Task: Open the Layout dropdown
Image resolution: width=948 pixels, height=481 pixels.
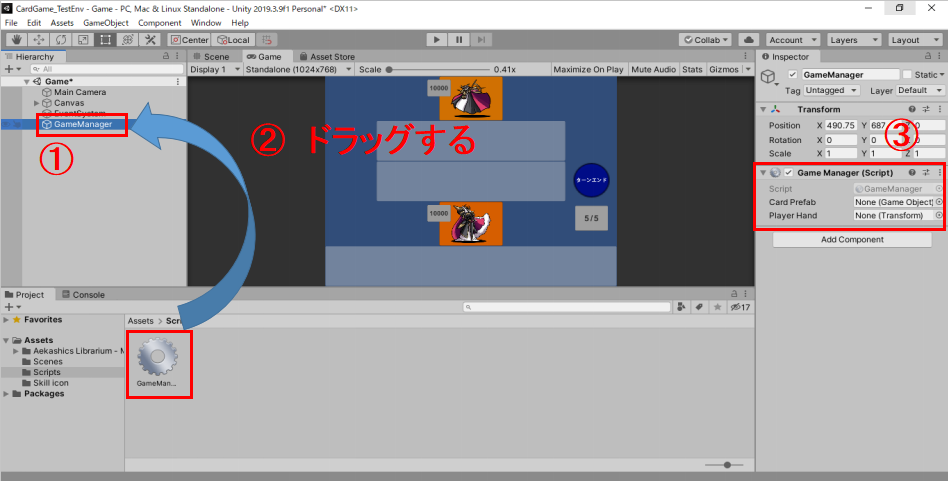Action: pyautogui.click(x=916, y=40)
